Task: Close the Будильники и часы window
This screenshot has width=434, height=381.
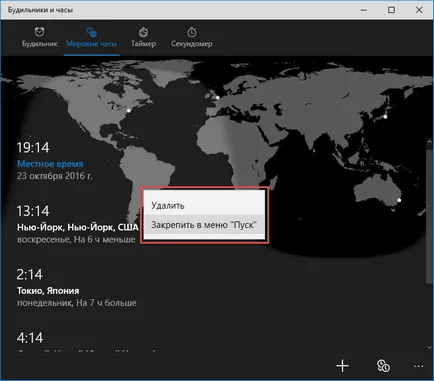Action: [419, 10]
